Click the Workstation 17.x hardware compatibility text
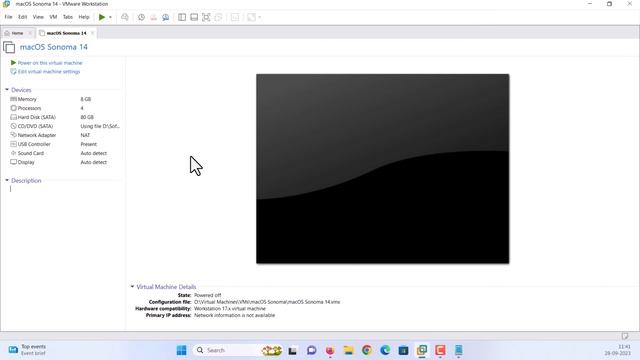Viewport: 640px width, 360px height. [x=230, y=309]
